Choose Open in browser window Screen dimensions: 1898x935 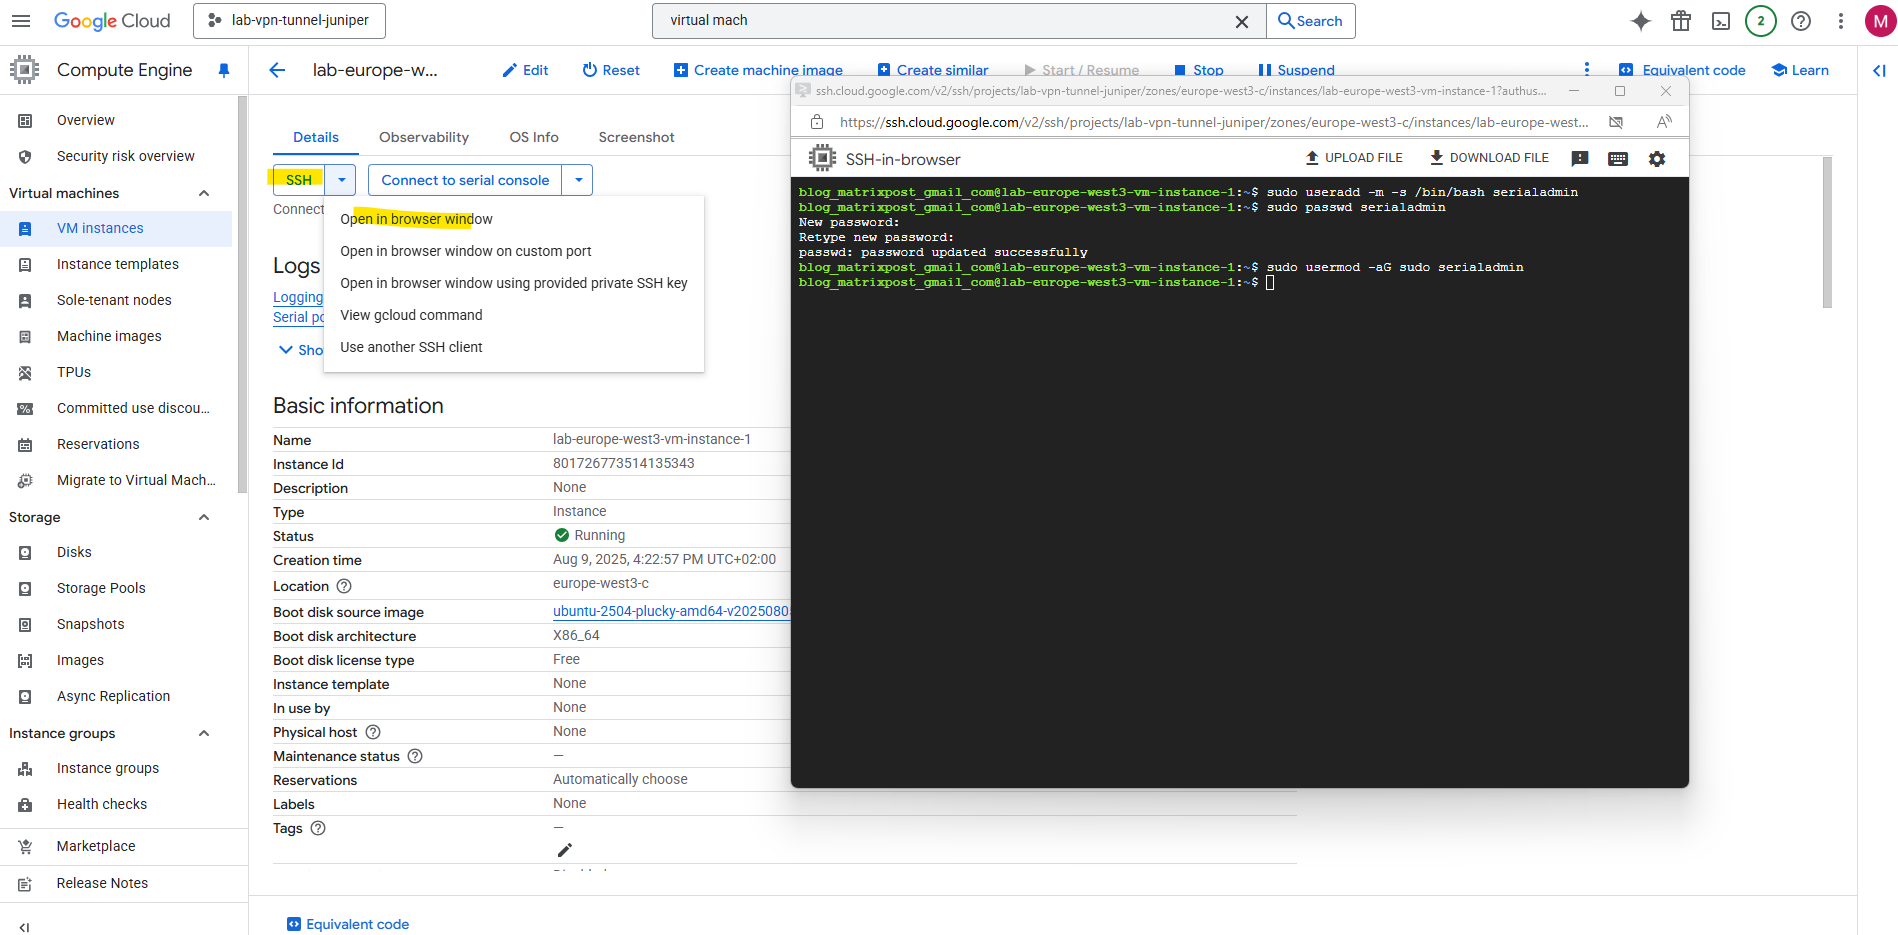[514, 219]
